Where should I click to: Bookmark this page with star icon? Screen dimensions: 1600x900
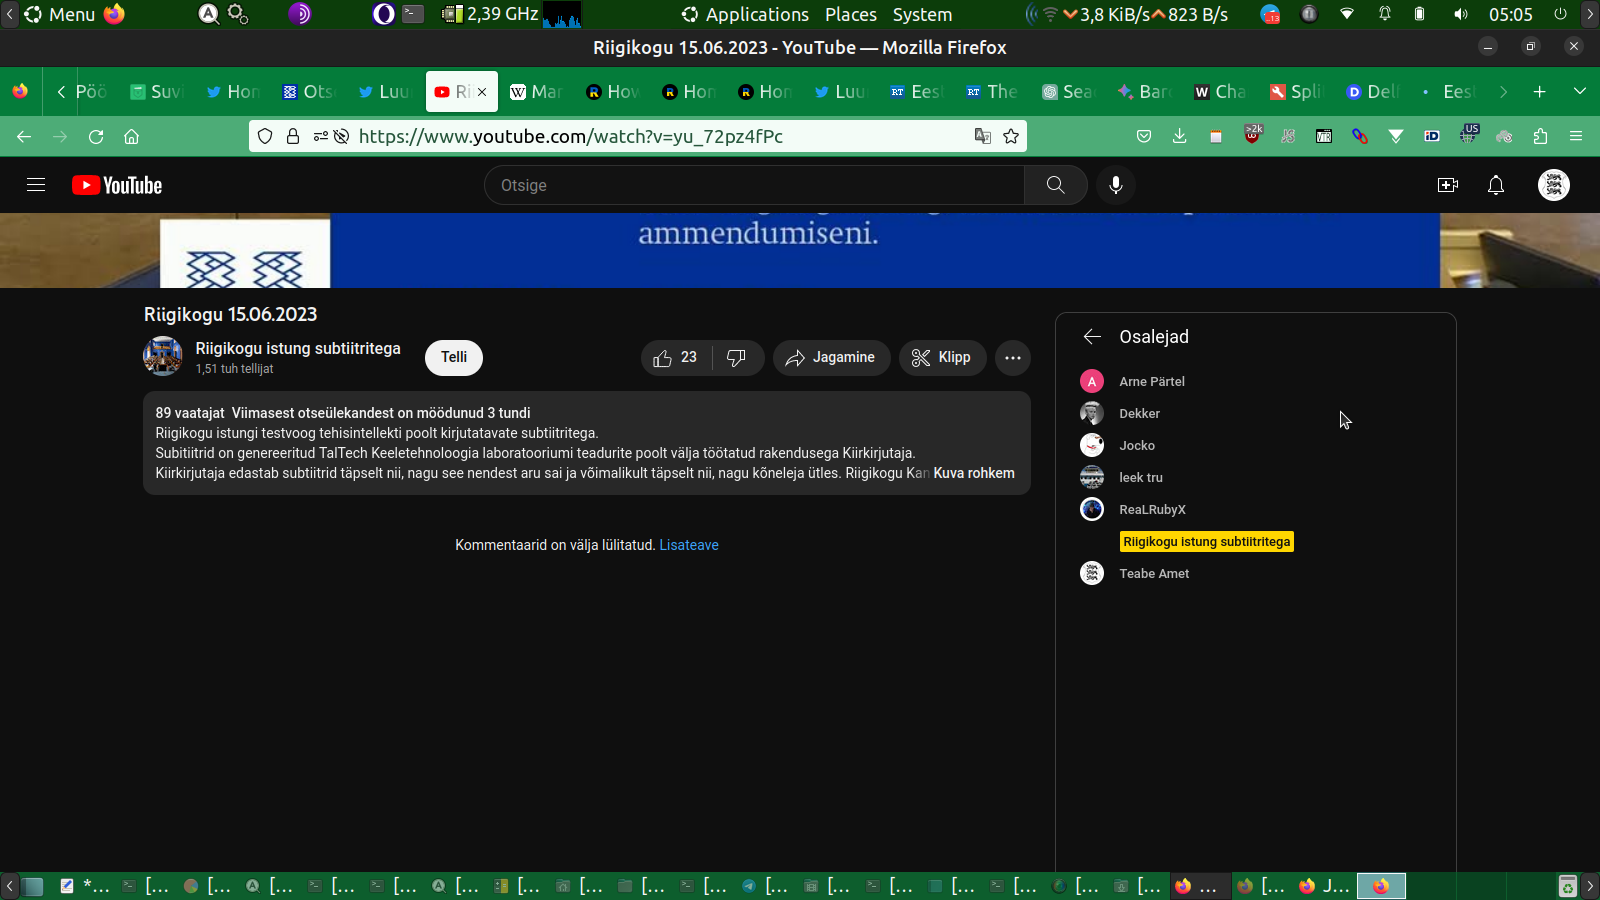[1011, 136]
